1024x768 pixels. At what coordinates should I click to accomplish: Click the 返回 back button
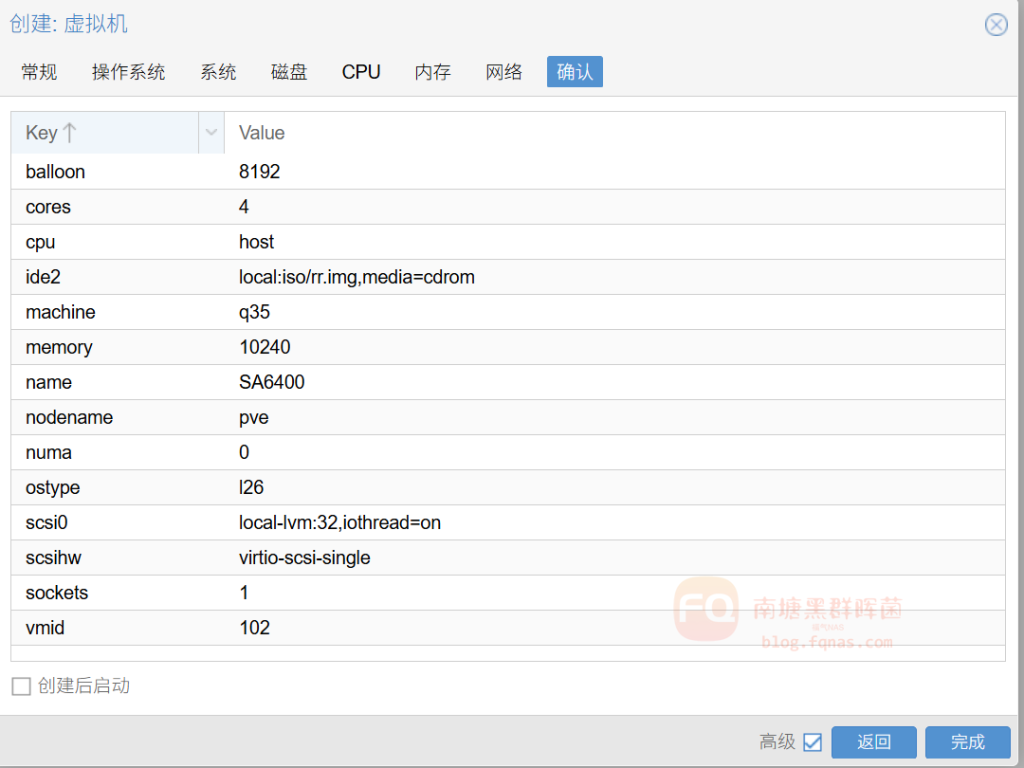point(874,742)
